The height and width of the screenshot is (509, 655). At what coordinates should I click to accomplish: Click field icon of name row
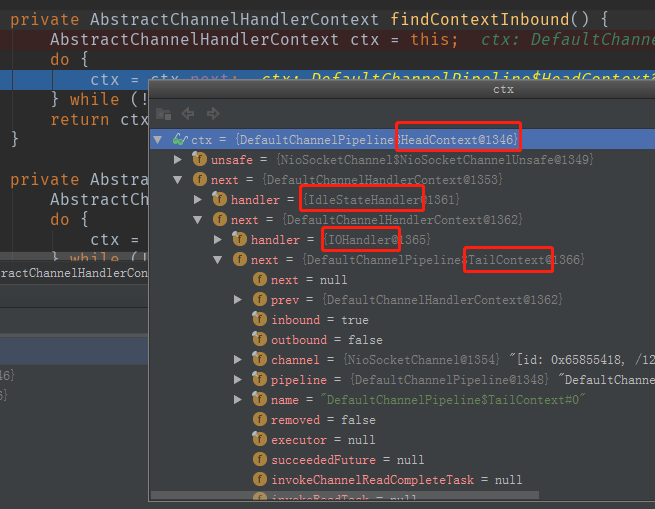pyautogui.click(x=259, y=400)
